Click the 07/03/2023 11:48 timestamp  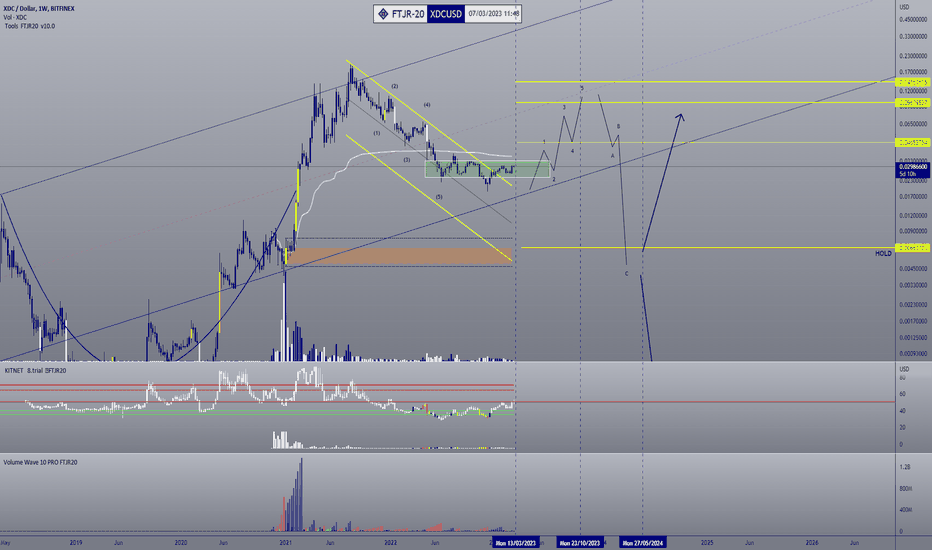coord(493,14)
